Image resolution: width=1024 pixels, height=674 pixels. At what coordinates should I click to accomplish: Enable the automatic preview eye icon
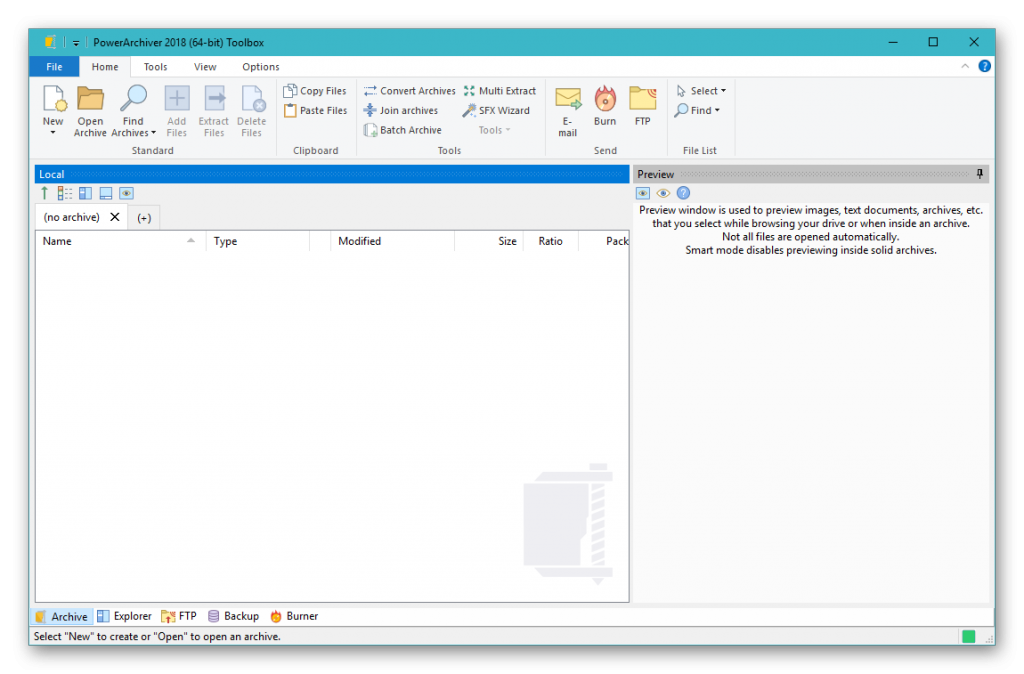coord(662,193)
